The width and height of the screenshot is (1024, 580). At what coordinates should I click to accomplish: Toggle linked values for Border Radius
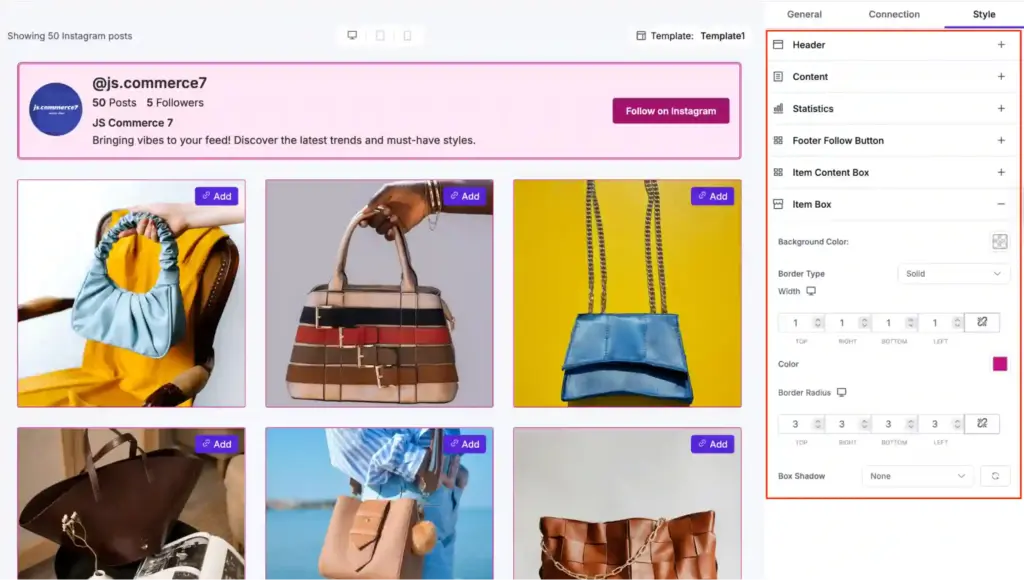pyautogui.click(x=981, y=423)
